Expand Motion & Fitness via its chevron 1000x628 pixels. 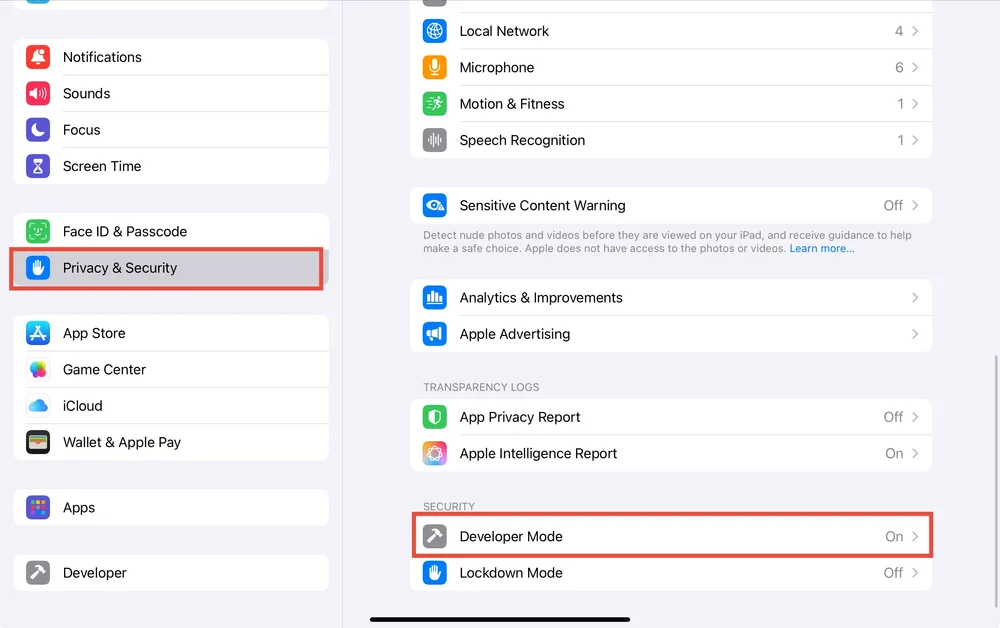click(x=915, y=104)
